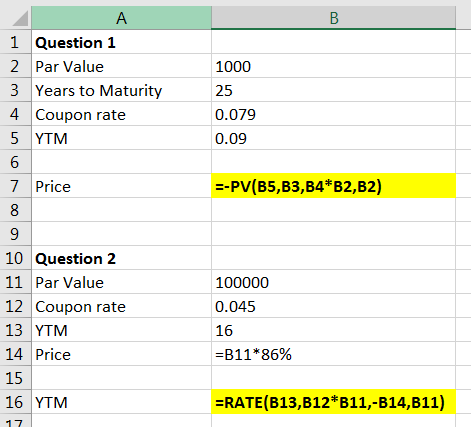Click the 'Question 2' heading cell
Screen dimensions: 471x427
(x=122, y=258)
